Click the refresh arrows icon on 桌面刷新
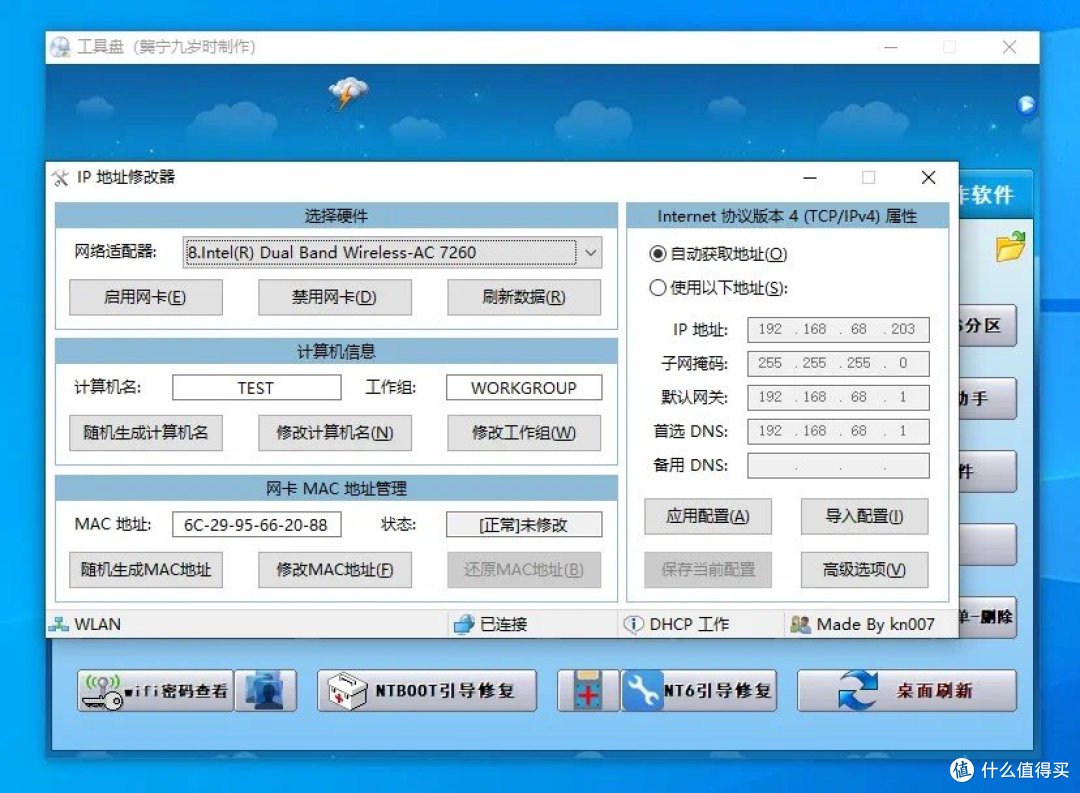The width and height of the screenshot is (1080, 793). coord(858,690)
